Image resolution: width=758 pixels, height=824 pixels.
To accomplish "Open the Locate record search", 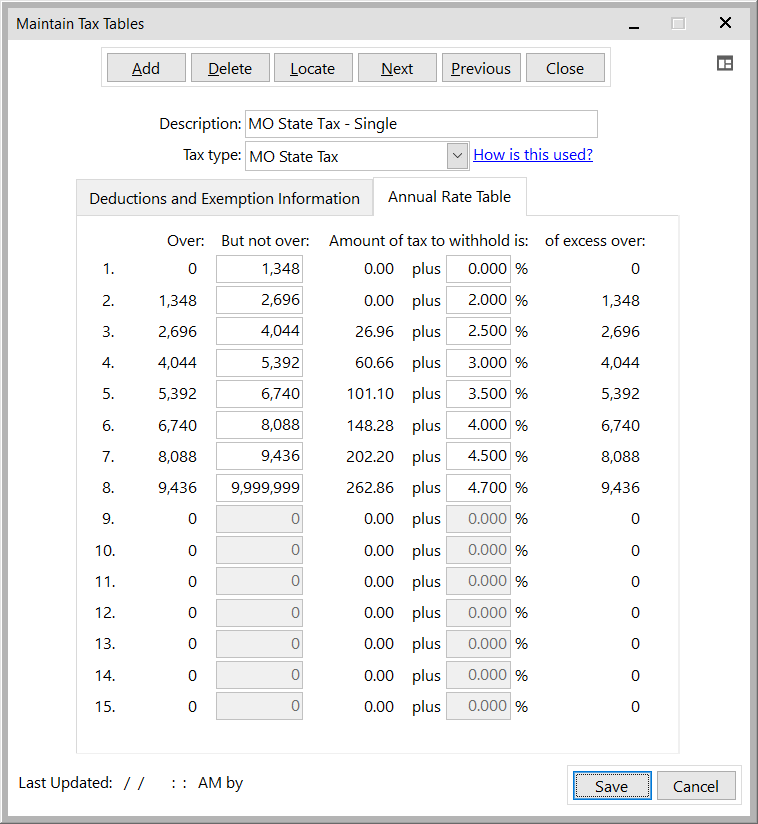I will 312,68.
